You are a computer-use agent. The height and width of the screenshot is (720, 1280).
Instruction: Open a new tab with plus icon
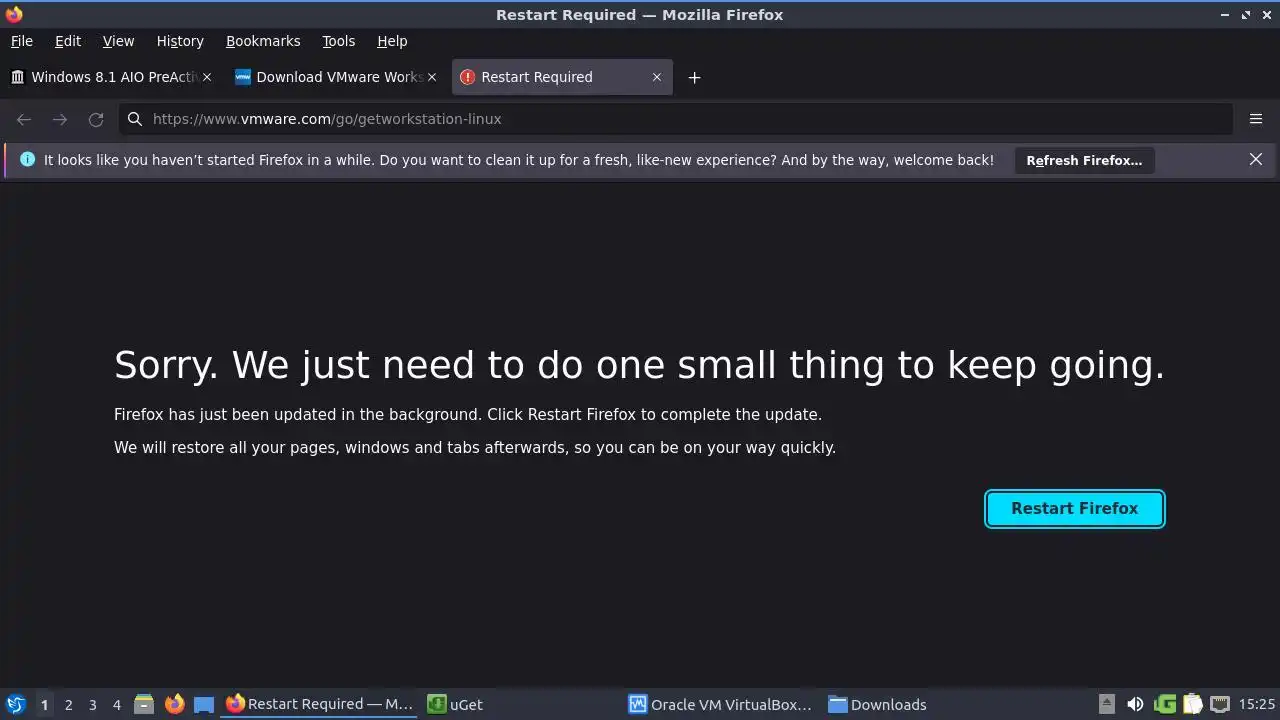tap(694, 77)
